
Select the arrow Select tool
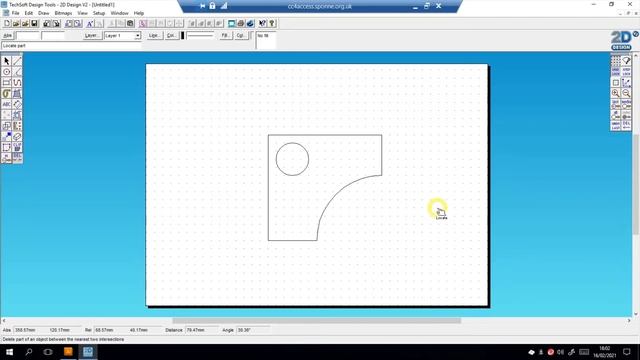(7, 61)
